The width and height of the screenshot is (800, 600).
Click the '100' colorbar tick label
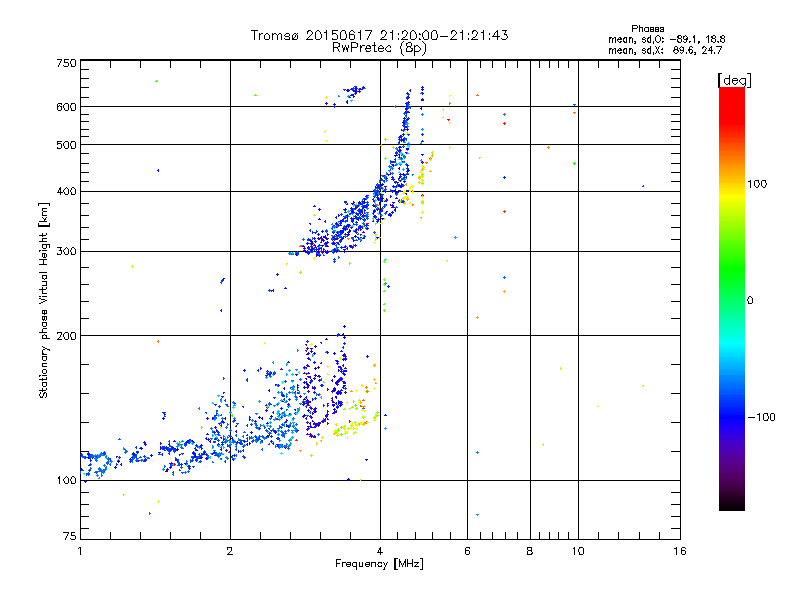pyautogui.click(x=757, y=184)
